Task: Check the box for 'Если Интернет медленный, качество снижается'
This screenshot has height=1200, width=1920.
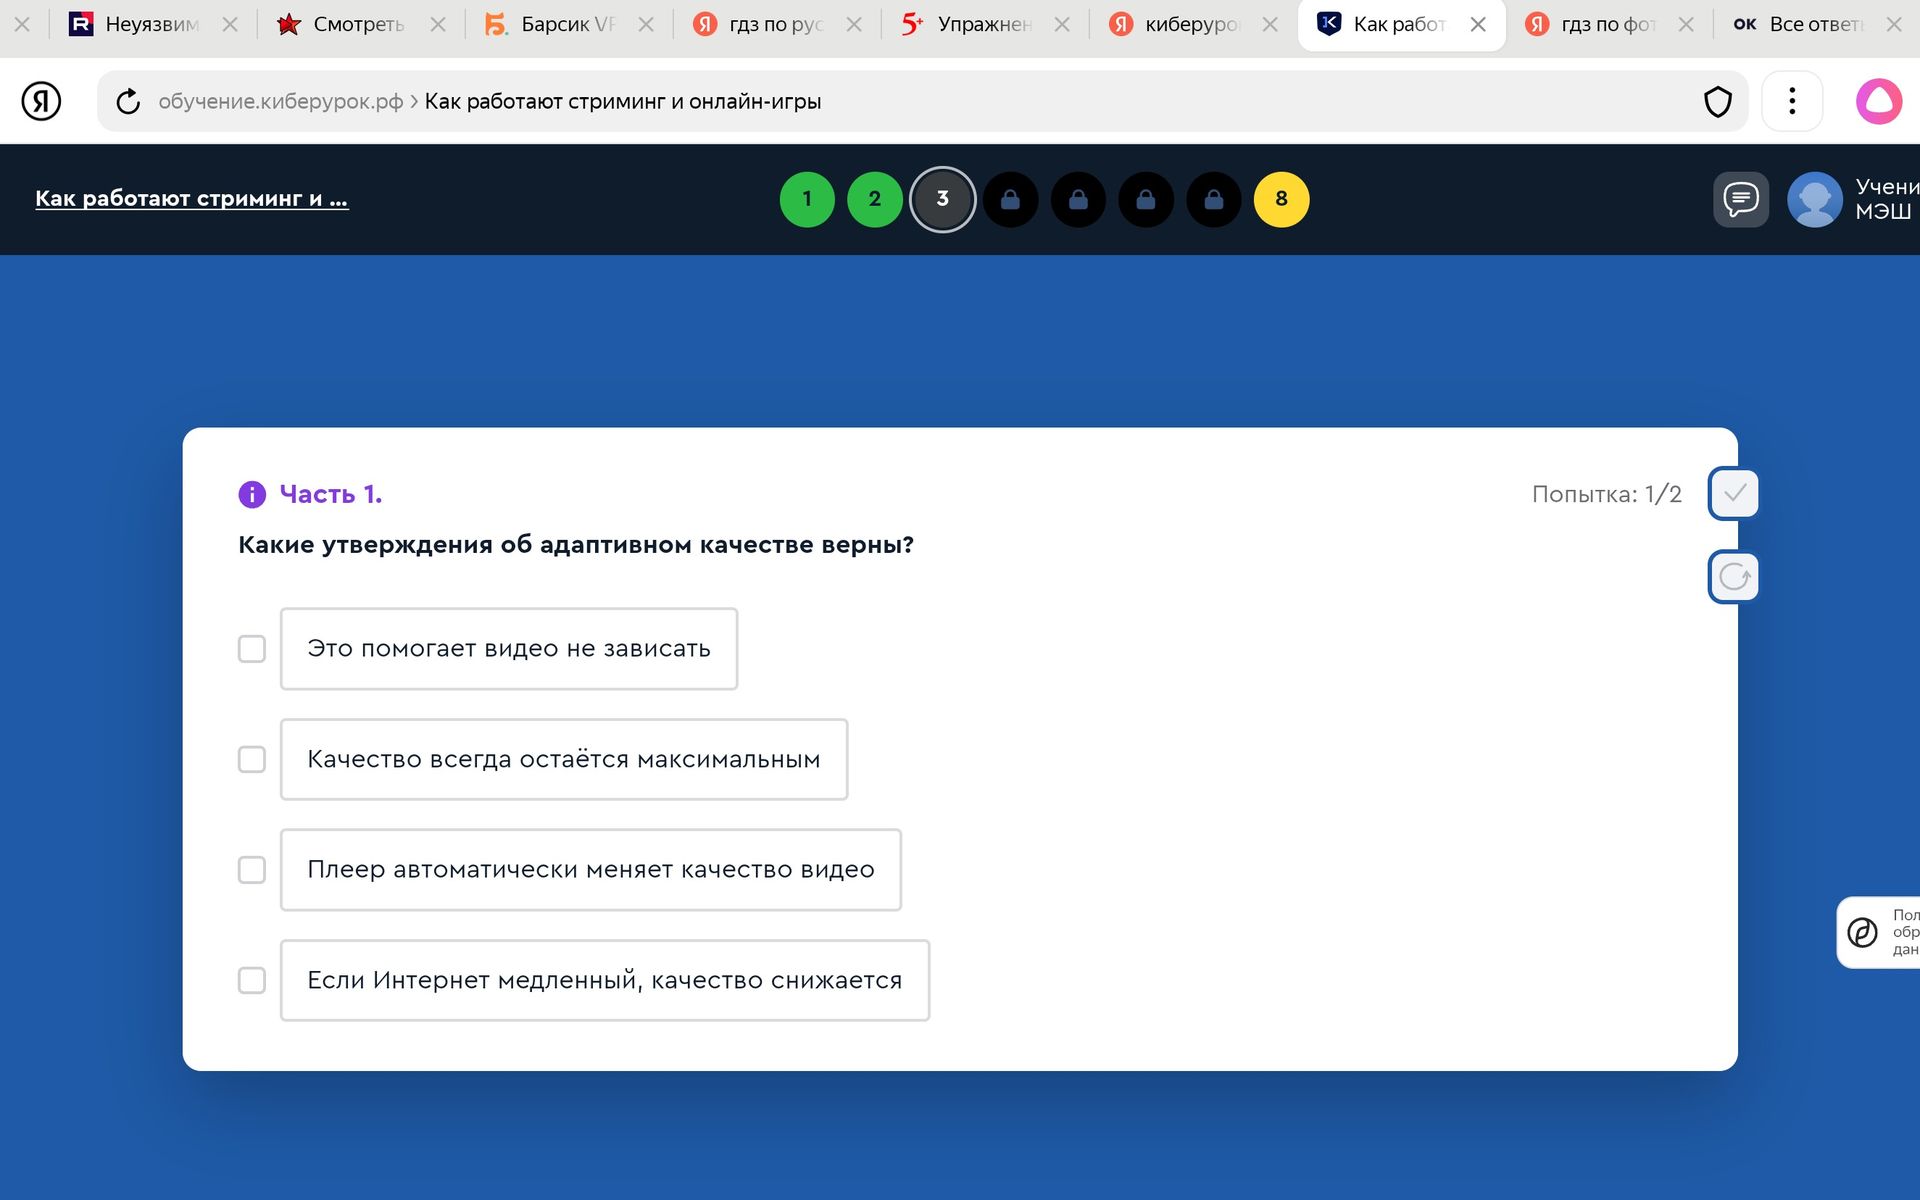Action: pos(252,980)
